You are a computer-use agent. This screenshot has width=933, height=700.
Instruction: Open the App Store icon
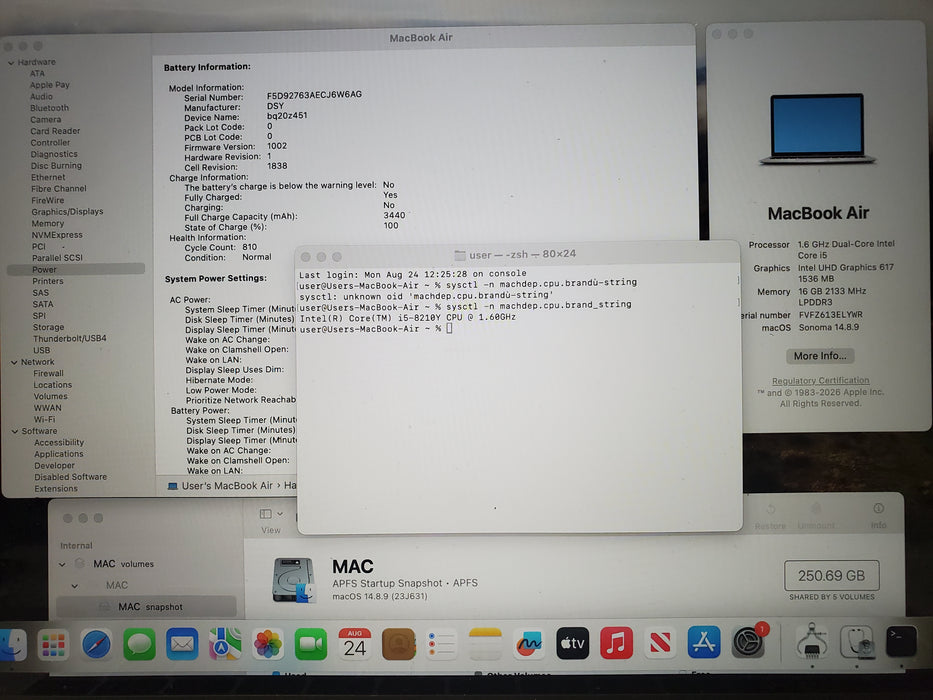(703, 643)
